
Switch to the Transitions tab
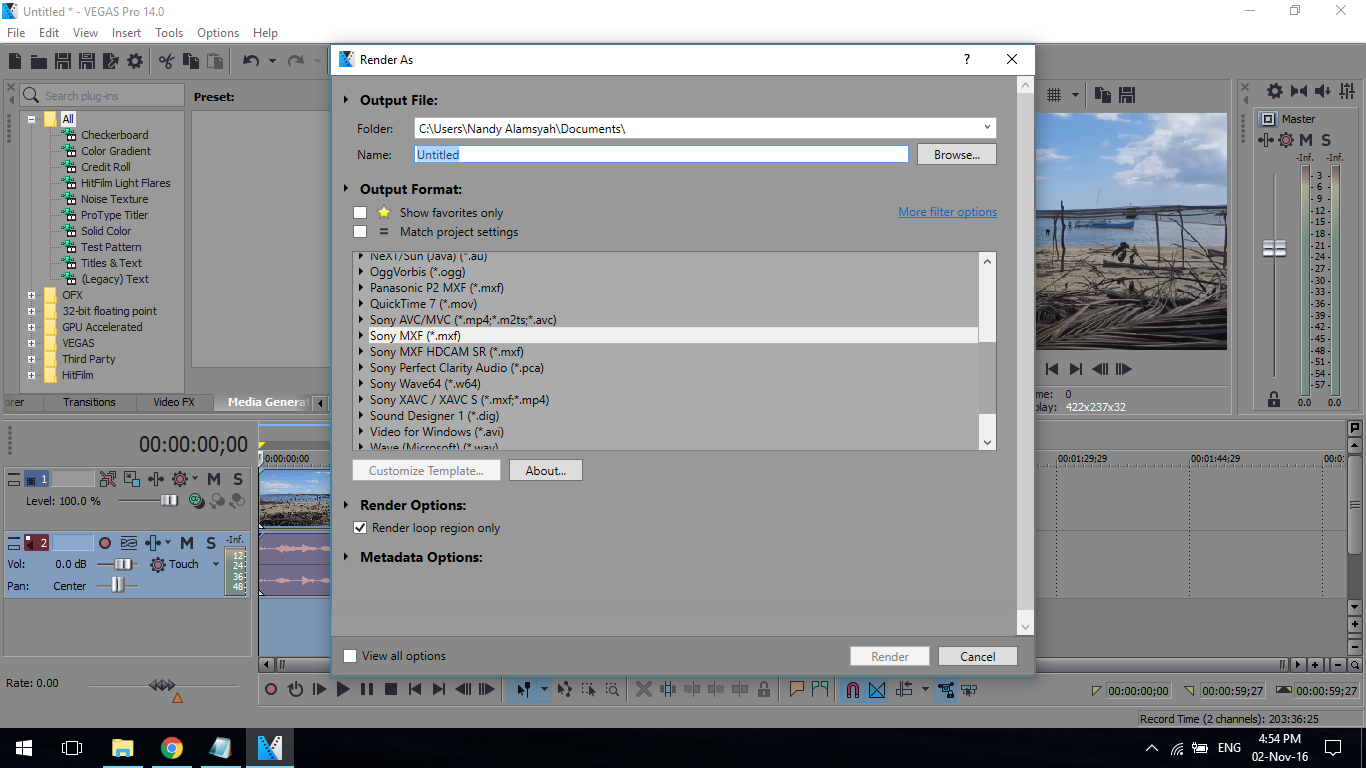(89, 402)
